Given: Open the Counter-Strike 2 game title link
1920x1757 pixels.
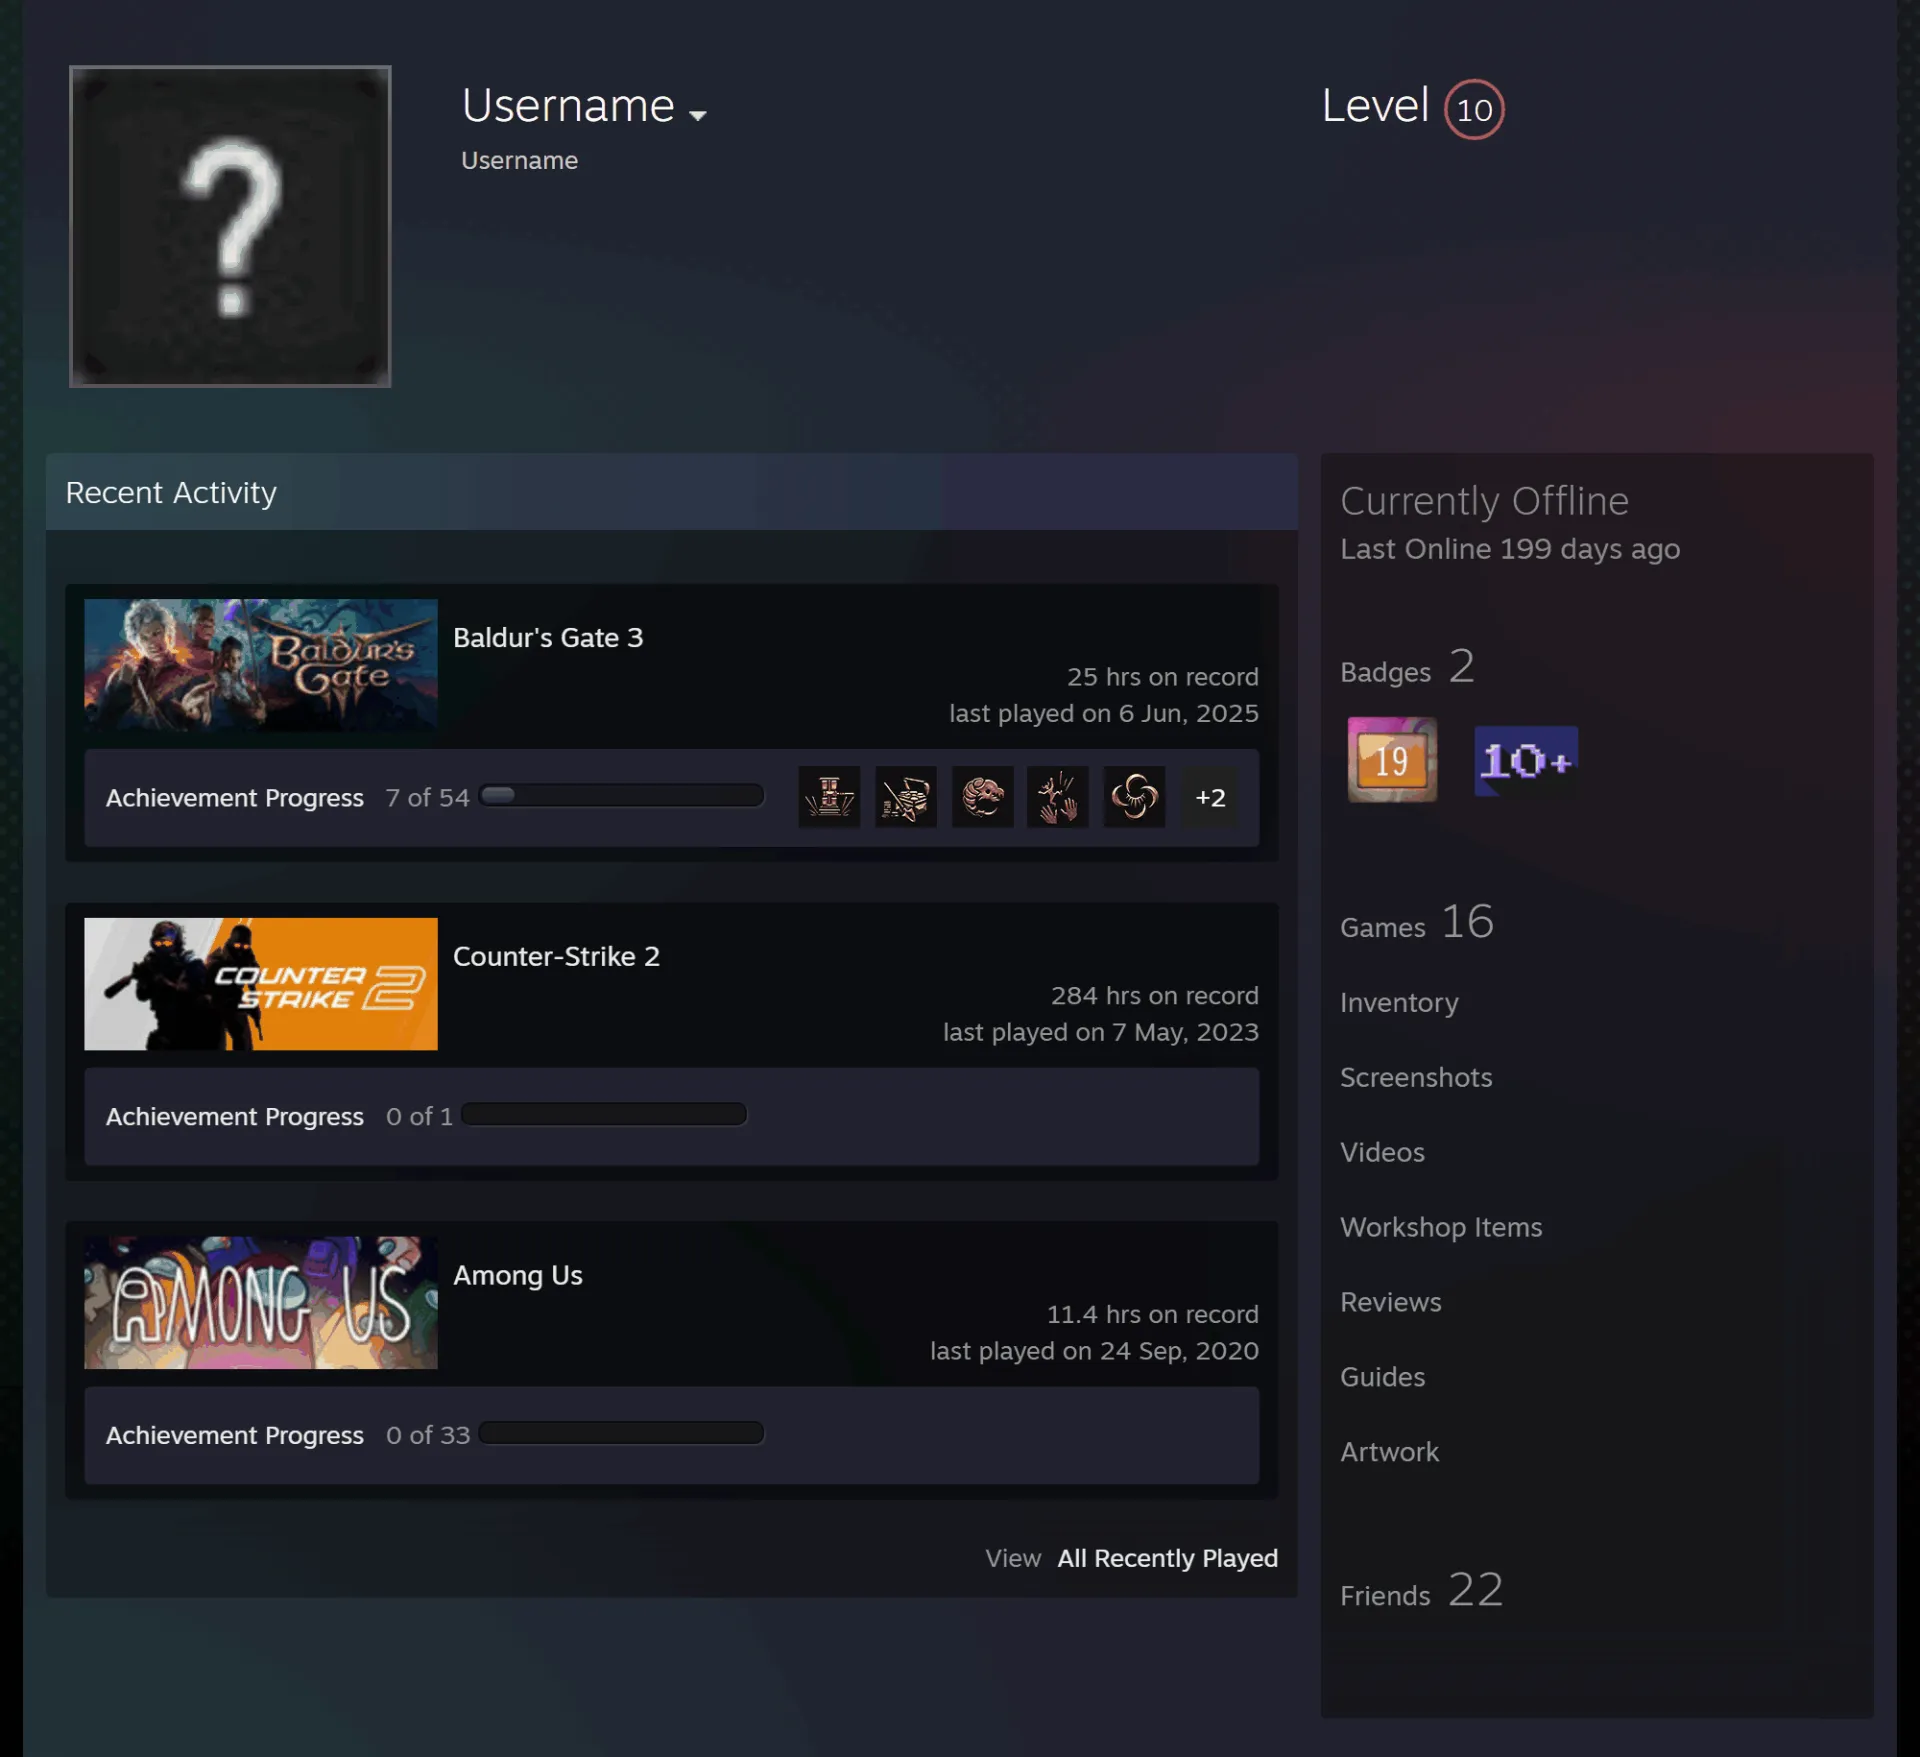Looking at the screenshot, I should click(556, 956).
